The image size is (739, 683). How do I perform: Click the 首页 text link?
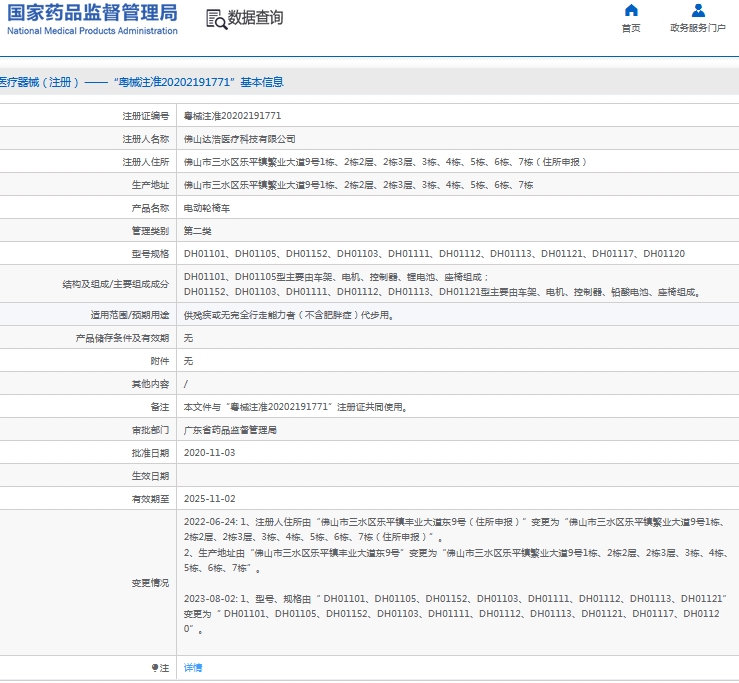click(x=631, y=28)
